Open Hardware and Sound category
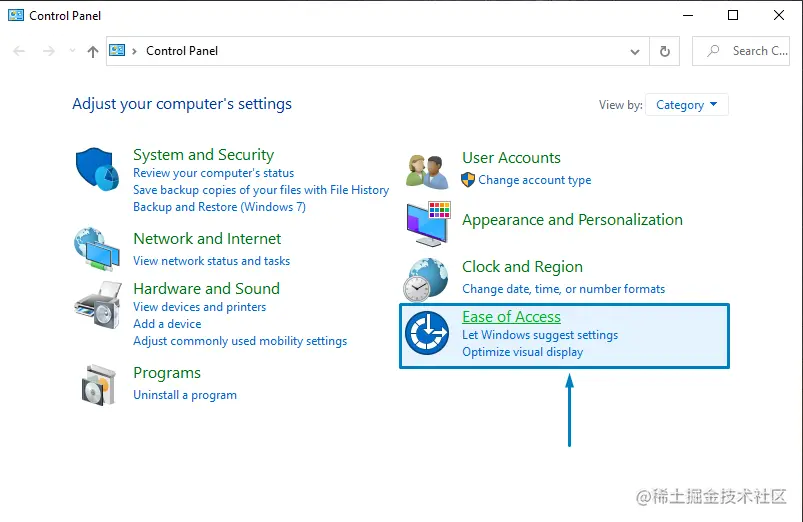The width and height of the screenshot is (803, 522). point(206,288)
